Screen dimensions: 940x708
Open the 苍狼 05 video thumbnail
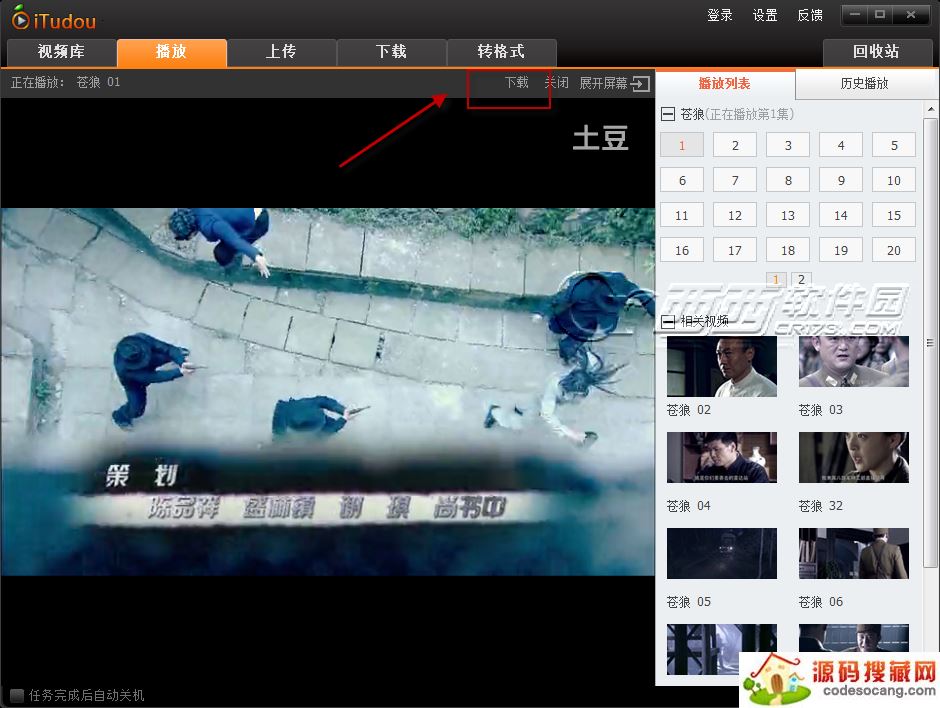click(x=721, y=554)
